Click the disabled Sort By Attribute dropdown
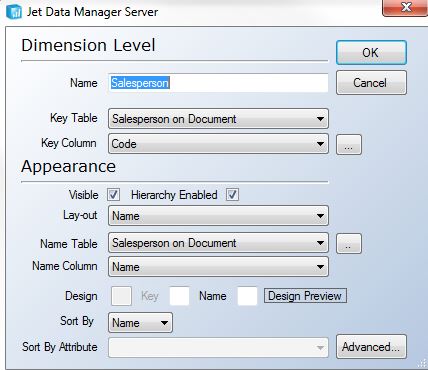Screen dimensions: 428x370 218,347
